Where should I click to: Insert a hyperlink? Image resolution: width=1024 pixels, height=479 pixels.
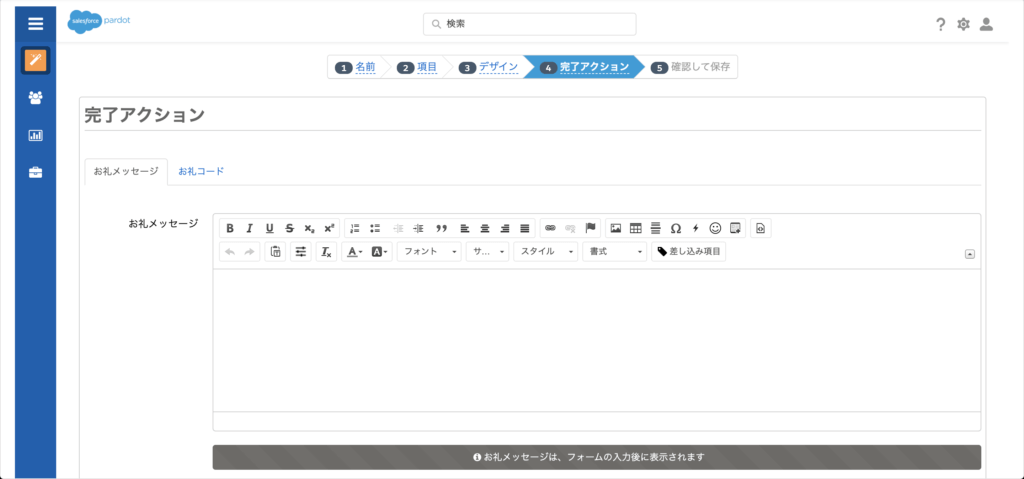(x=551, y=228)
